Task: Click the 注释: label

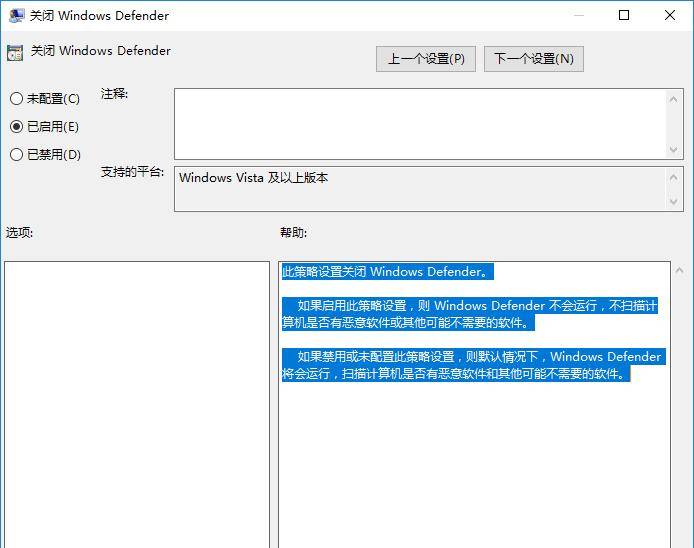Action: (115, 94)
